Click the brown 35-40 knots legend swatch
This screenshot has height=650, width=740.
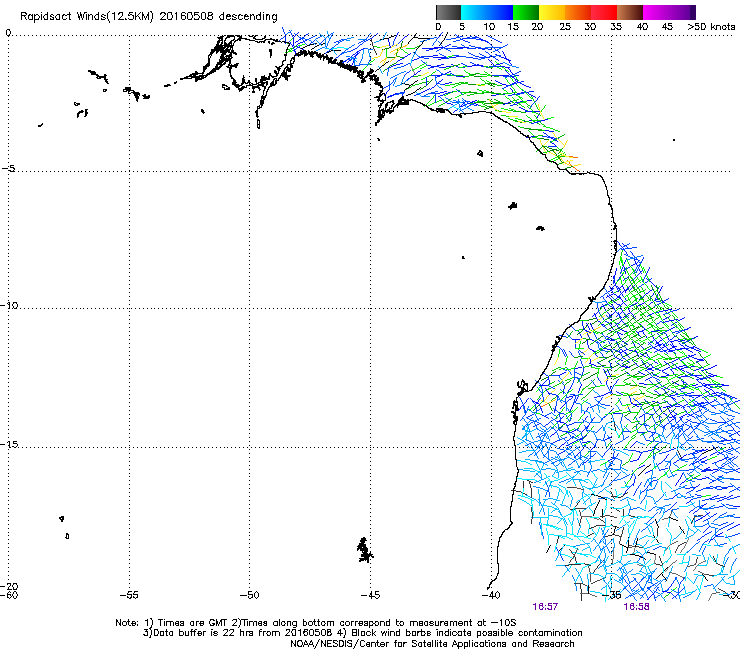[630, 12]
